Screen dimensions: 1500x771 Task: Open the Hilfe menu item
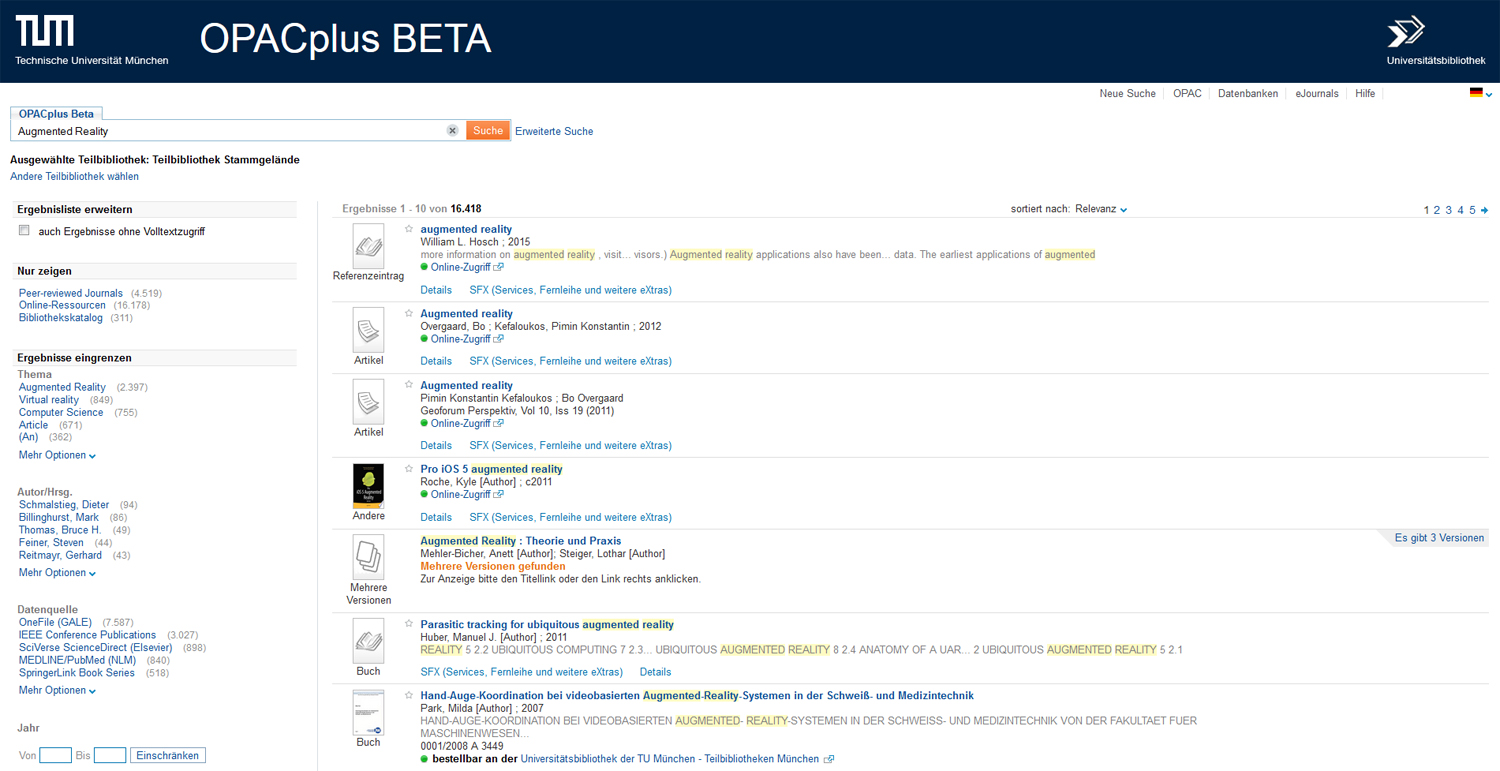[1365, 93]
